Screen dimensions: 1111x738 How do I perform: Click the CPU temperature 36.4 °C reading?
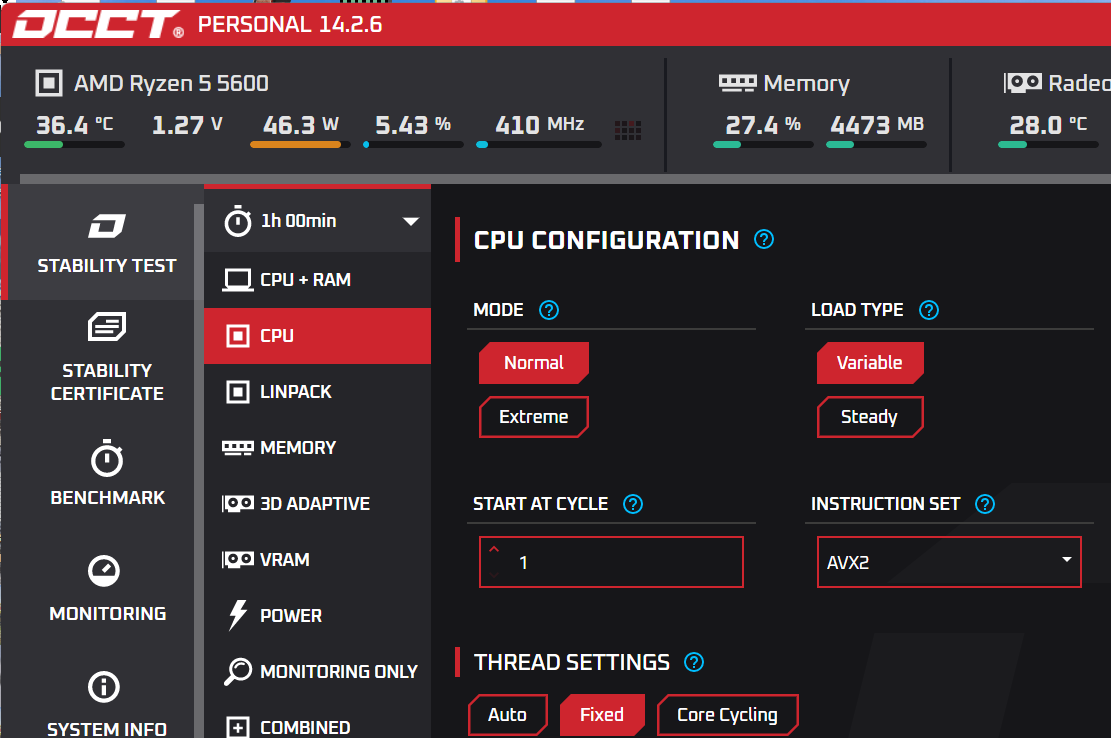[x=74, y=125]
